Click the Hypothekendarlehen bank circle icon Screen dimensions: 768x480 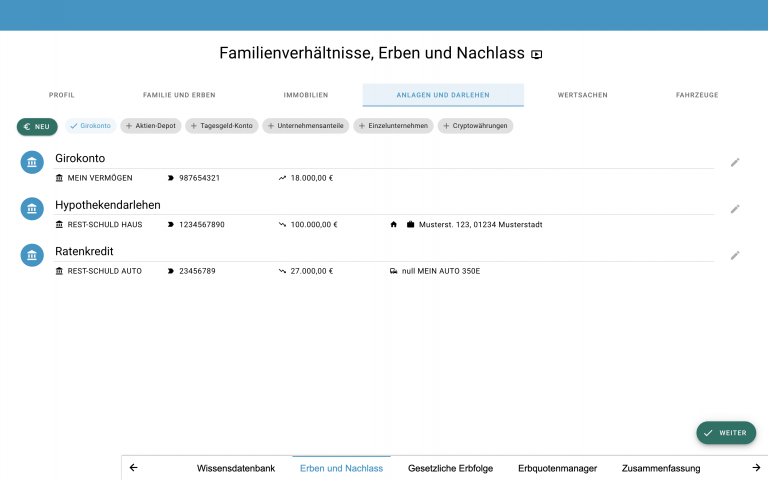[32, 209]
